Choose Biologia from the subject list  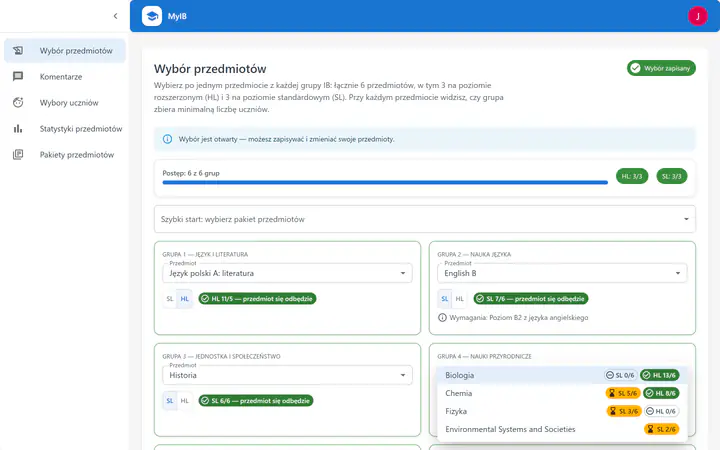(562, 375)
